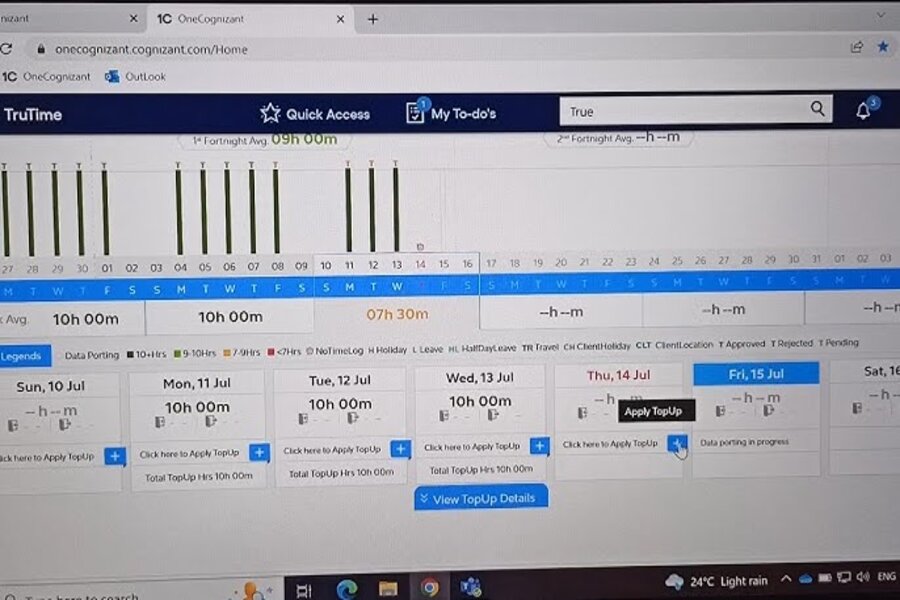Select date 11 on the timeline
Viewport: 900px width, 600px height.
349,265
